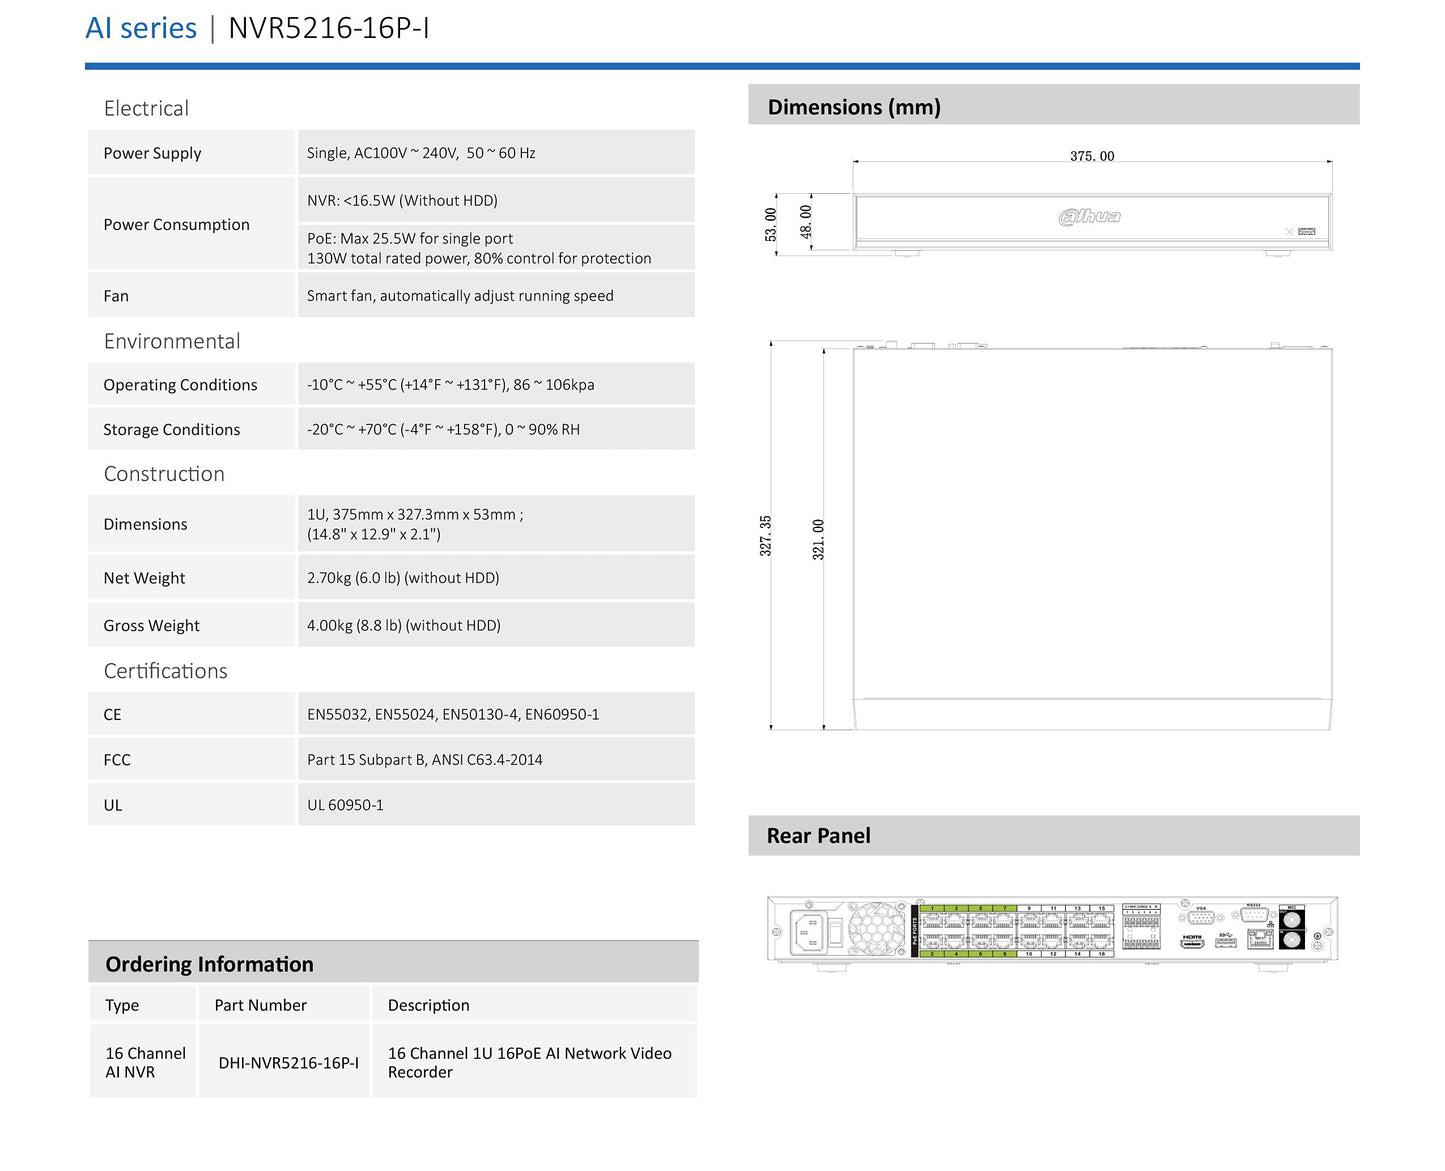This screenshot has width=1445, height=1171.
Task: Click the power rocker switch on rear panel
Action: coord(836,932)
